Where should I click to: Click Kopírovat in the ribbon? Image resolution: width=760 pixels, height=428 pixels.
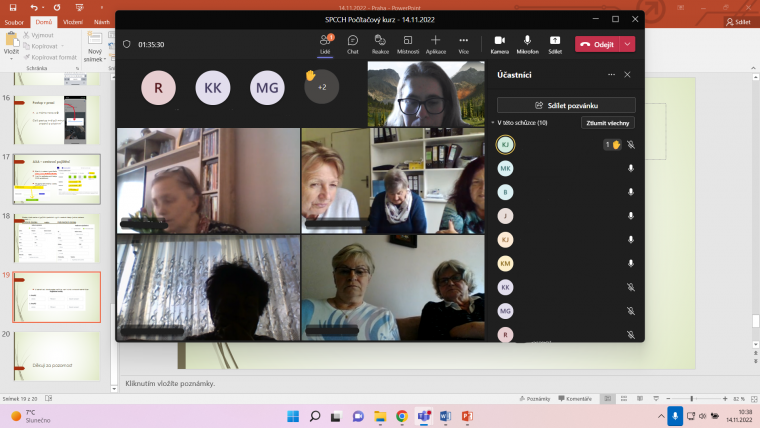[41, 47]
